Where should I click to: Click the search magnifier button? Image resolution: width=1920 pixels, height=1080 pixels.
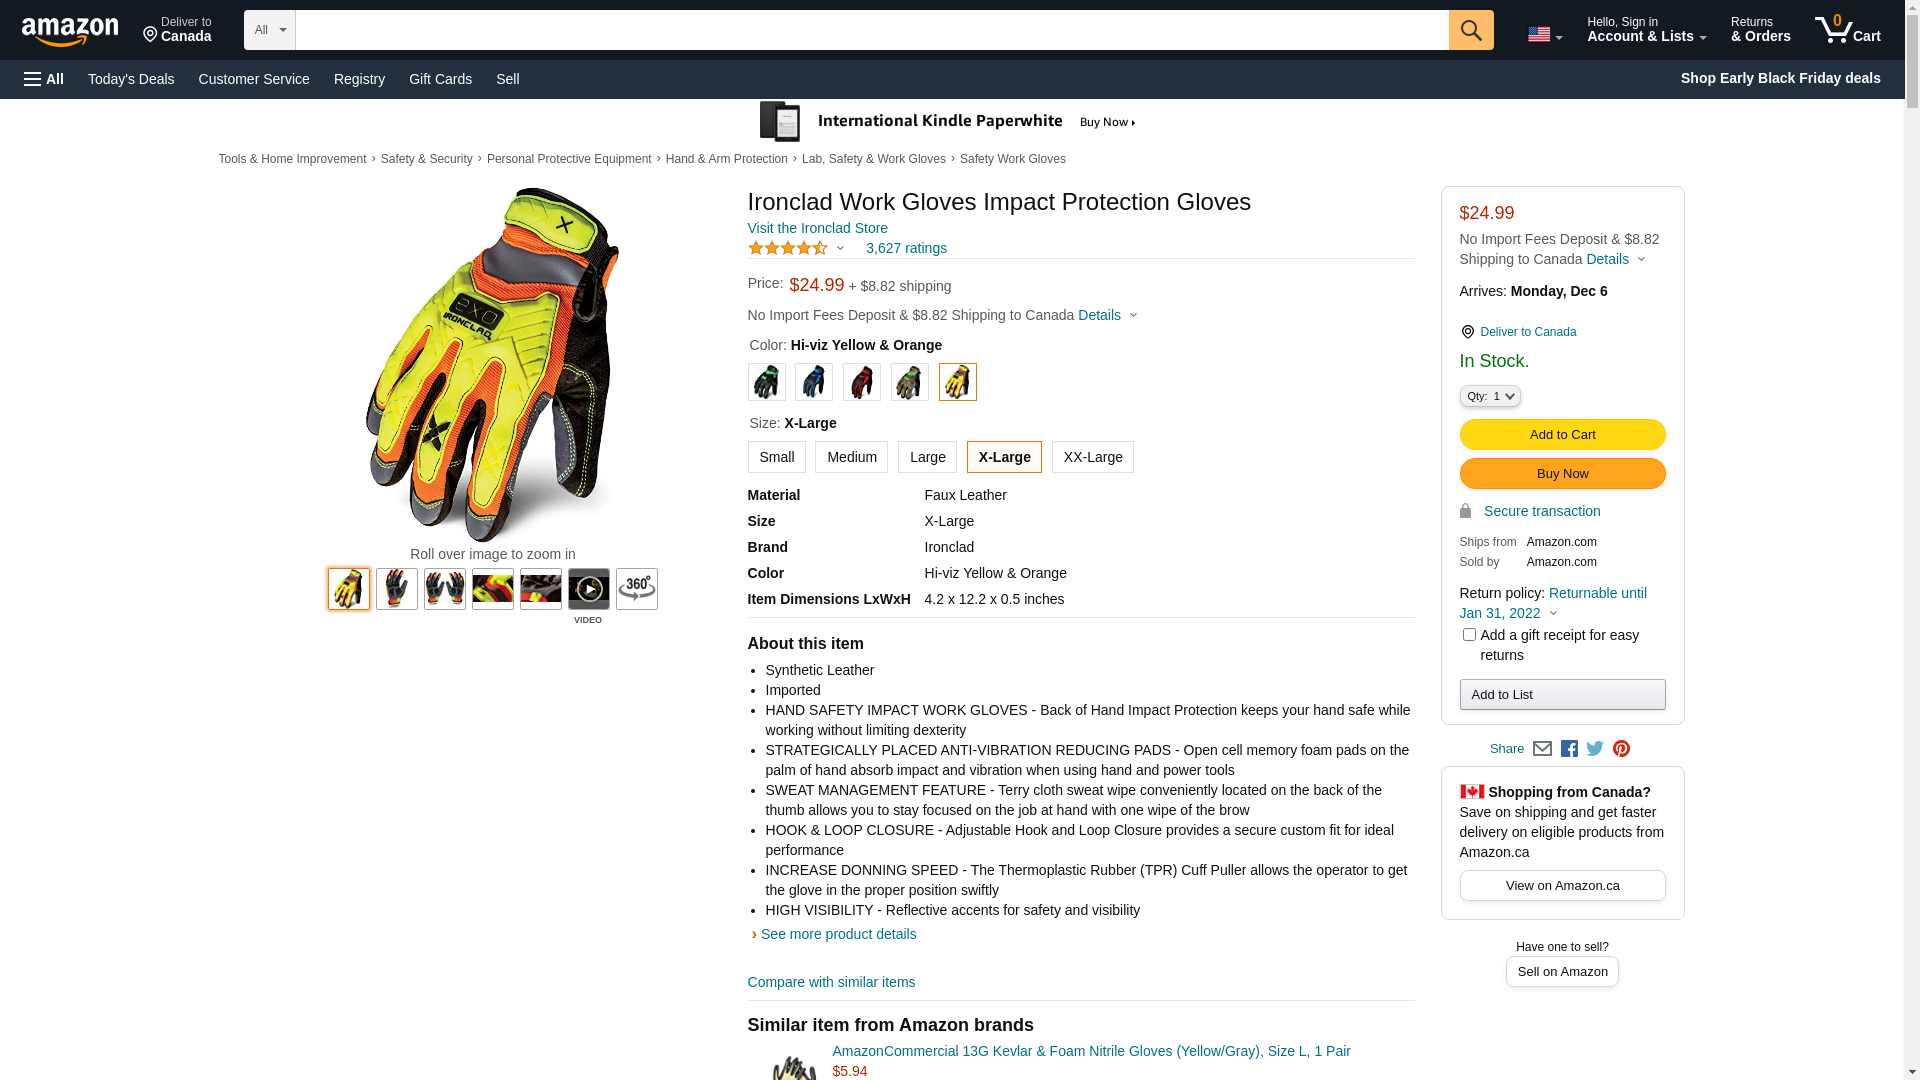1471,30
